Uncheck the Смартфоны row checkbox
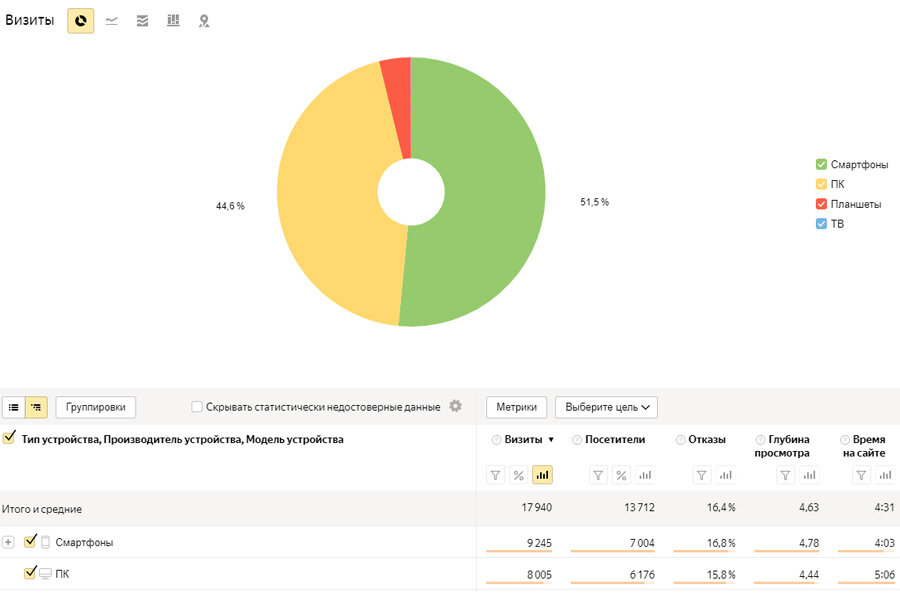 point(30,541)
